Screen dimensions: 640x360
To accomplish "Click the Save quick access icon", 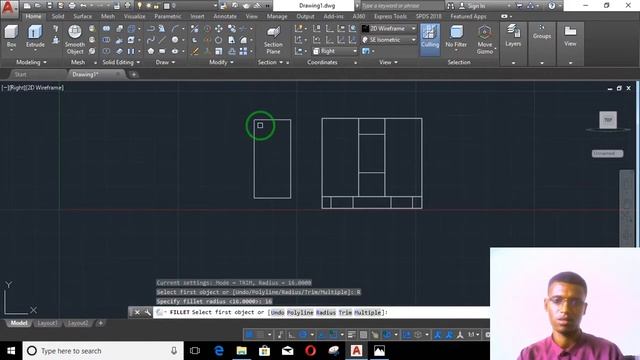I will click(x=49, y=6).
